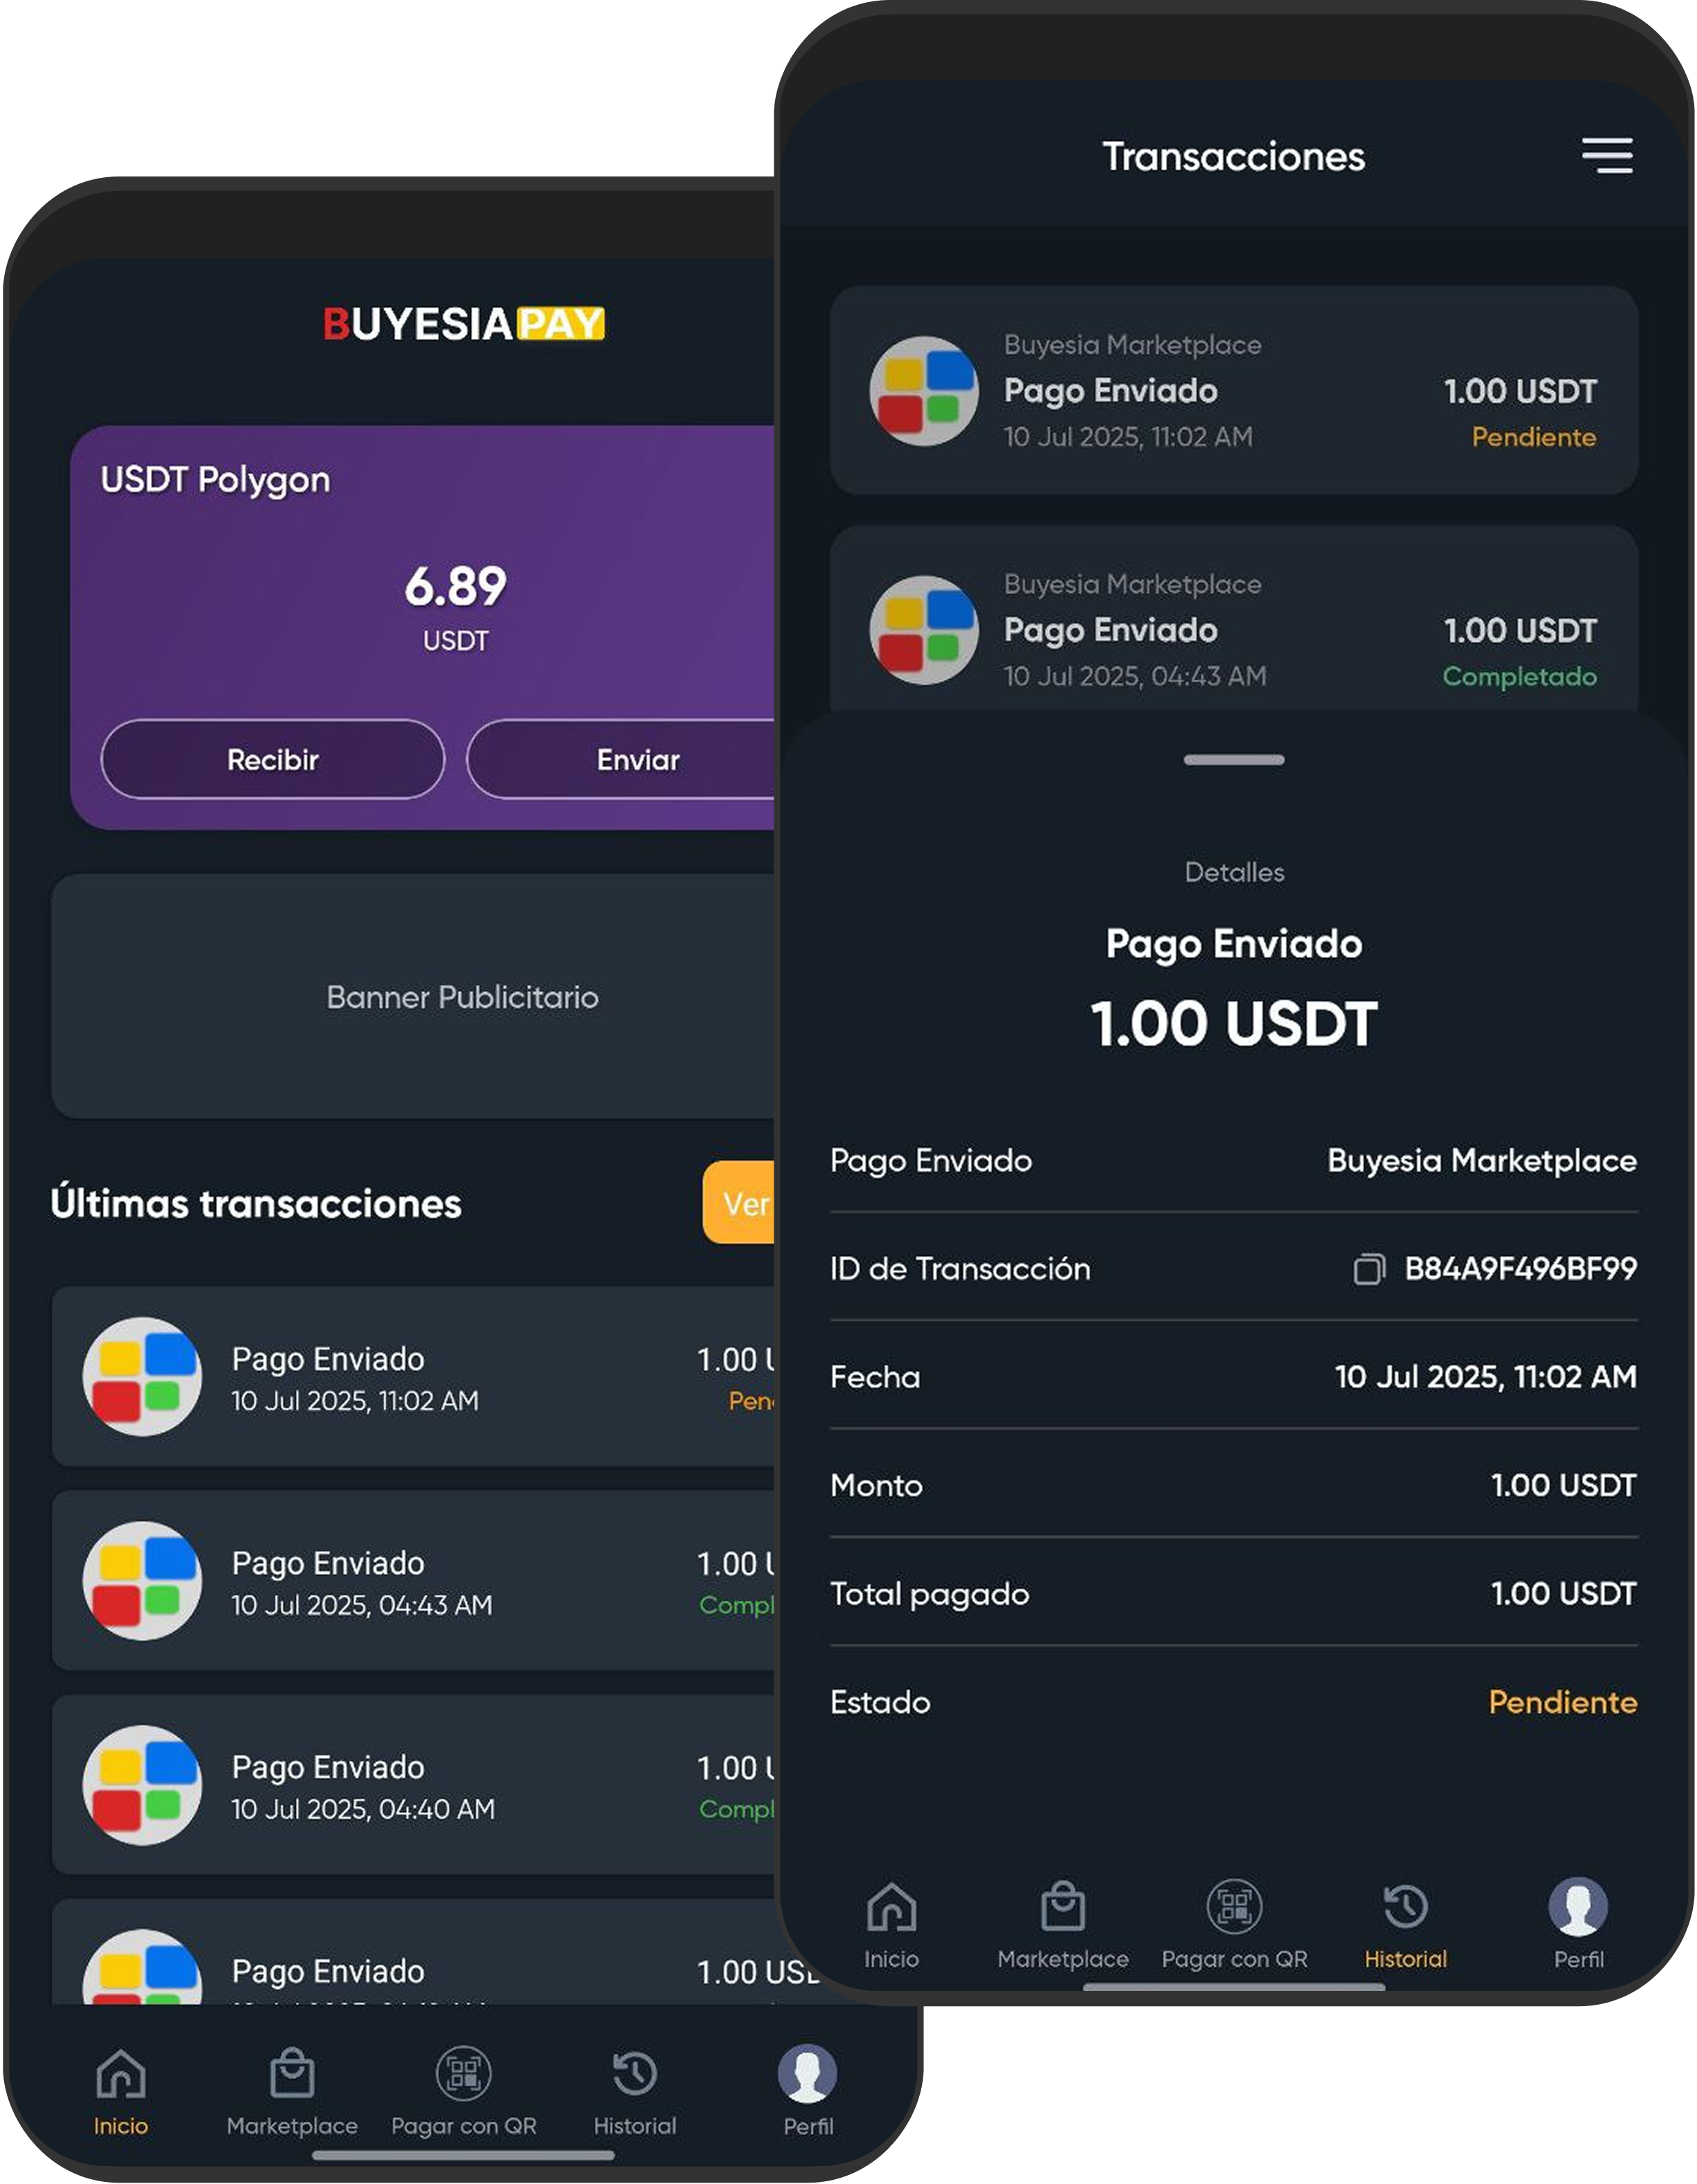Grab the bottom sheet handle above Detalles

click(1234, 759)
